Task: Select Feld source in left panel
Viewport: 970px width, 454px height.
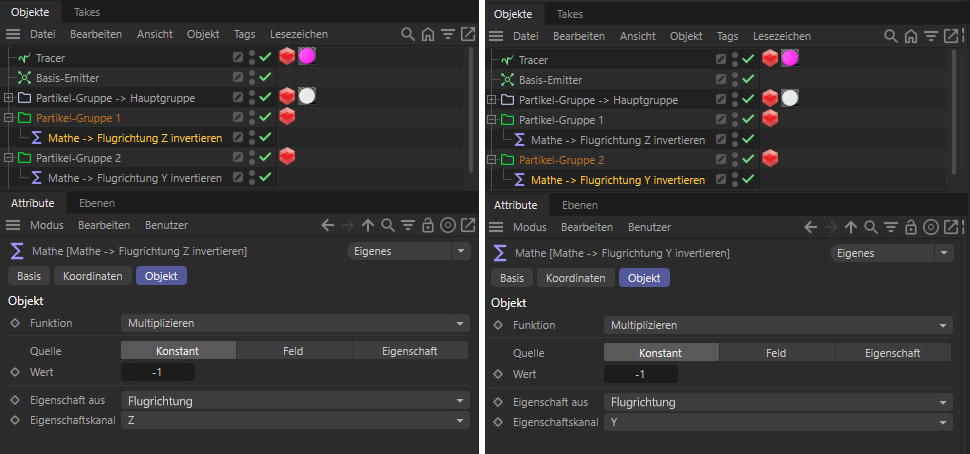Action: click(x=293, y=351)
